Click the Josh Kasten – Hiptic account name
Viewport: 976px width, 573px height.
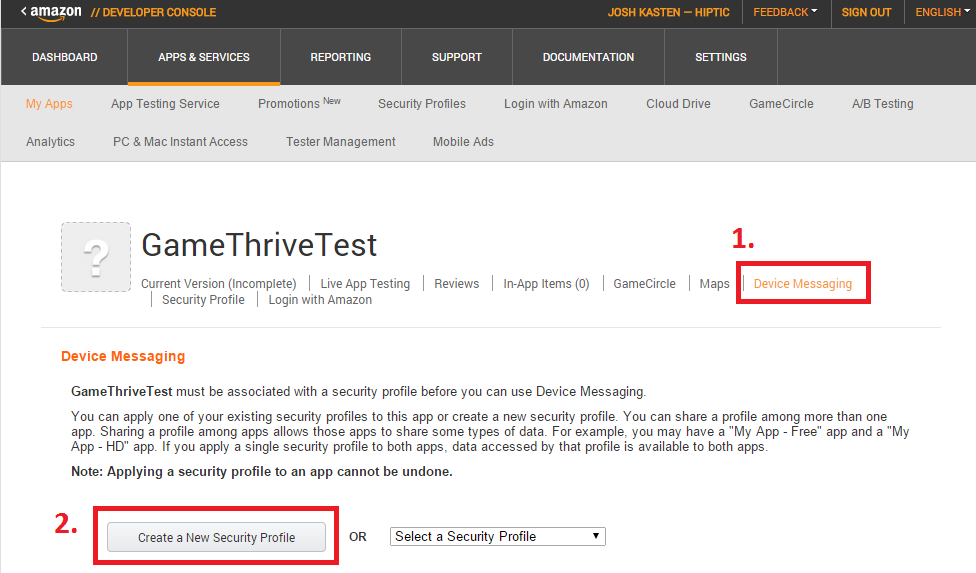[669, 12]
